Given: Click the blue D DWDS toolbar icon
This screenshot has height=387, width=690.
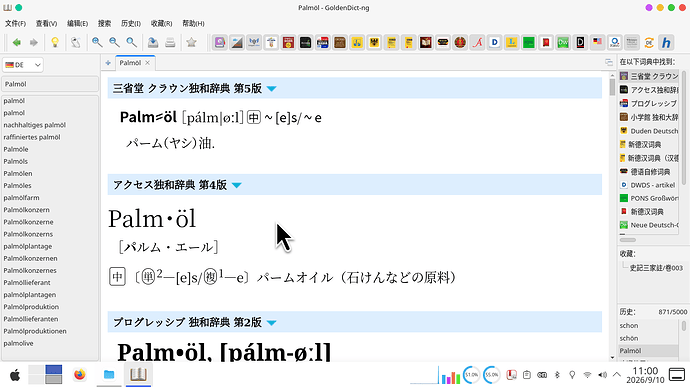Looking at the screenshot, I should [495, 43].
